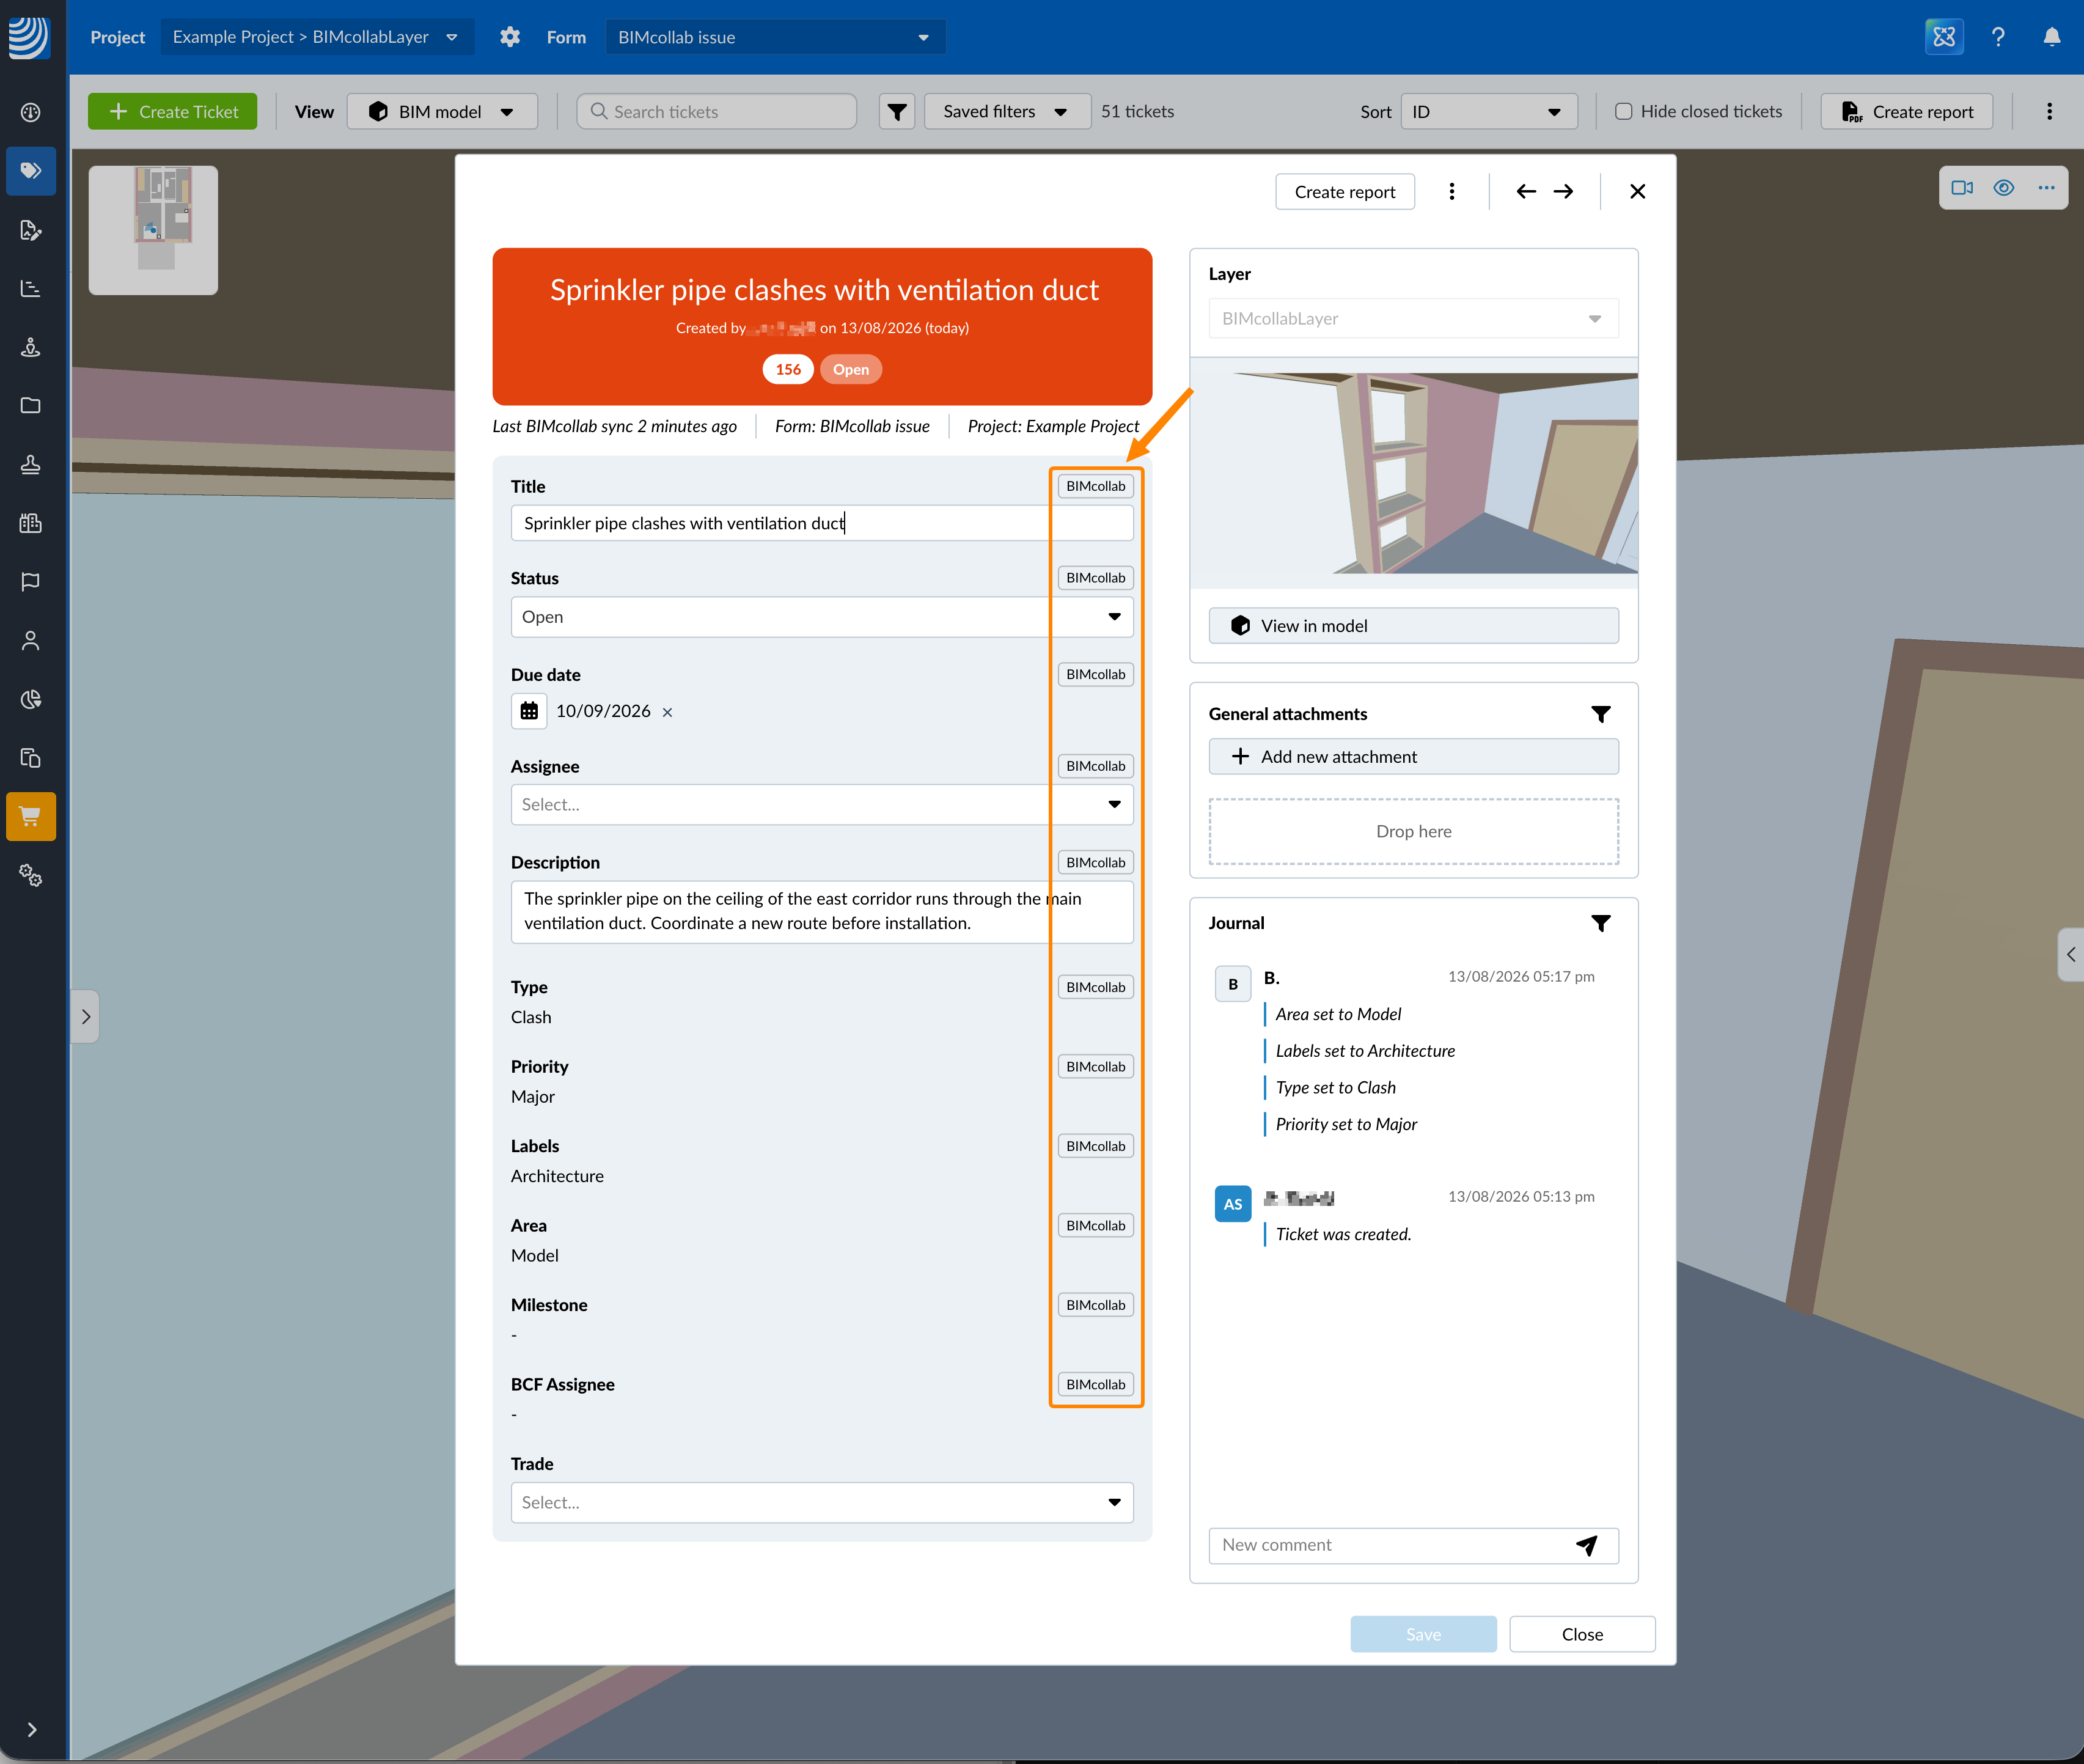
Task: Click the Description text area
Action: [x=822, y=912]
